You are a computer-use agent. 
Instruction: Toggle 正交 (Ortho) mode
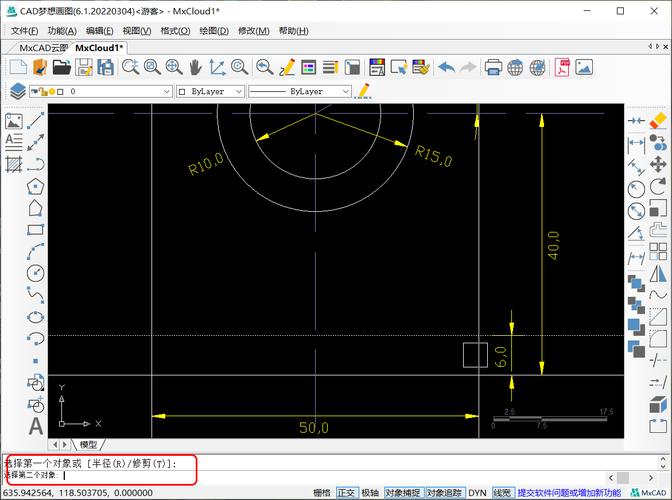pyautogui.click(x=347, y=493)
